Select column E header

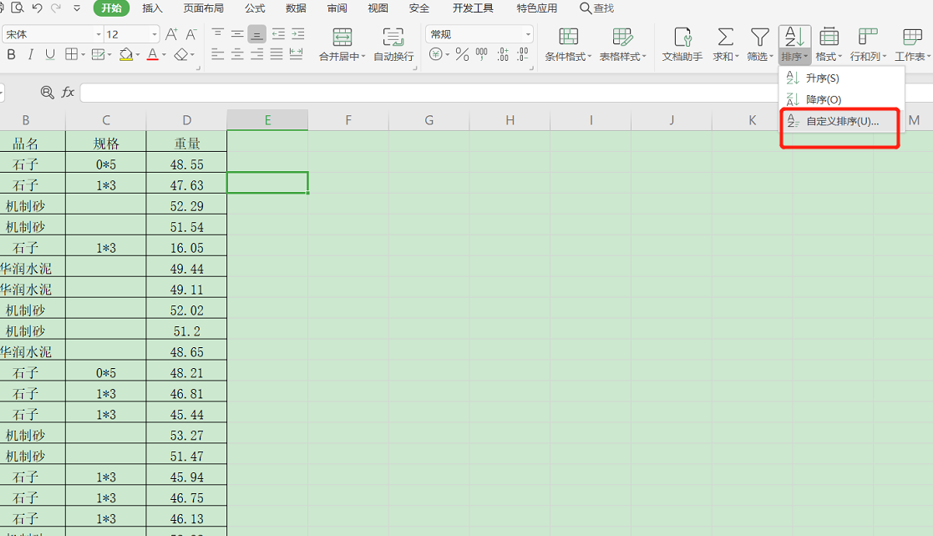267,120
